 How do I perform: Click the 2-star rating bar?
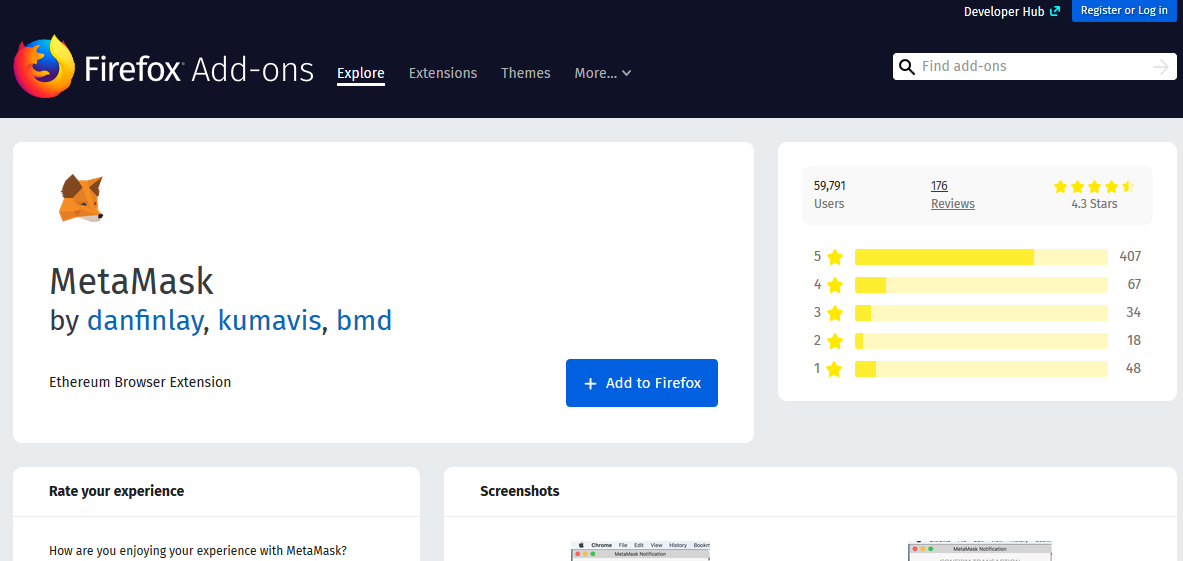[x=981, y=341]
